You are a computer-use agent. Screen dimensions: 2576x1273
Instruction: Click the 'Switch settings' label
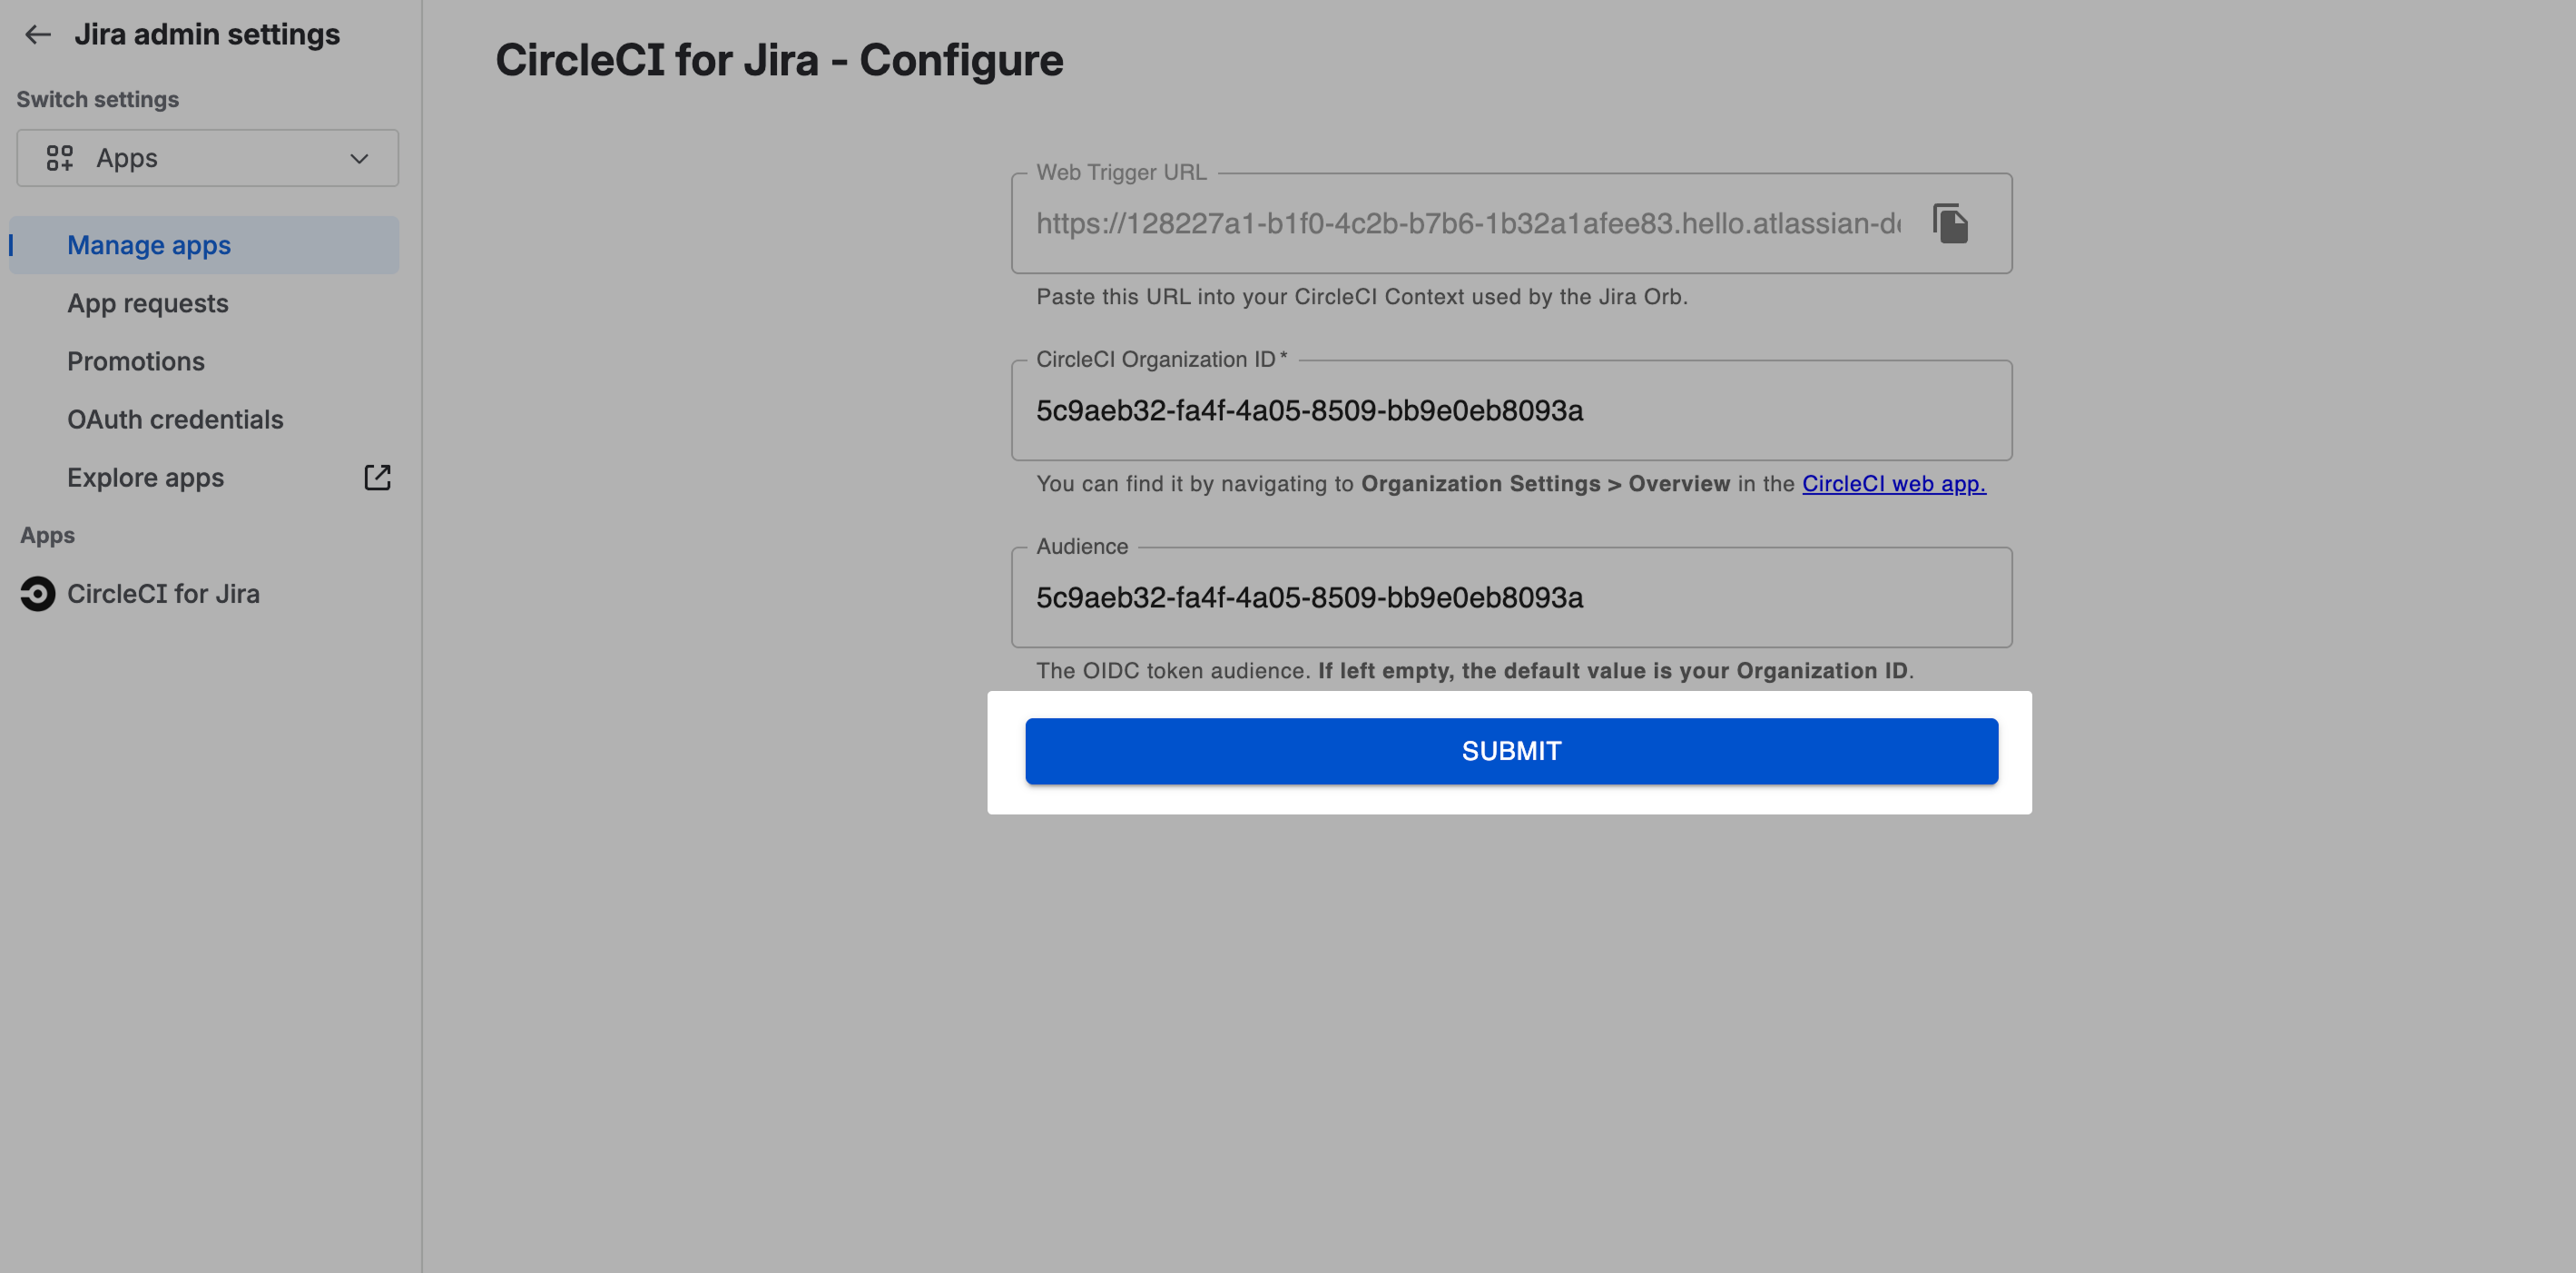coord(98,100)
